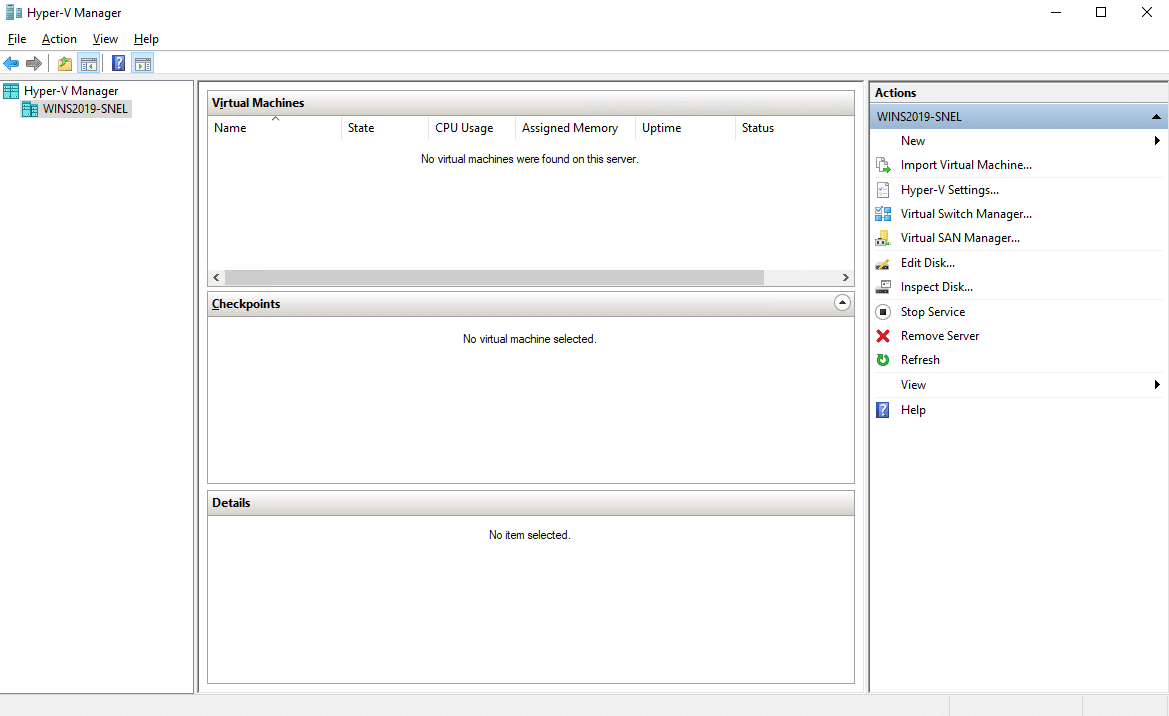The image size is (1169, 716).
Task: Choose Inspect Disk... action
Action: 936,287
